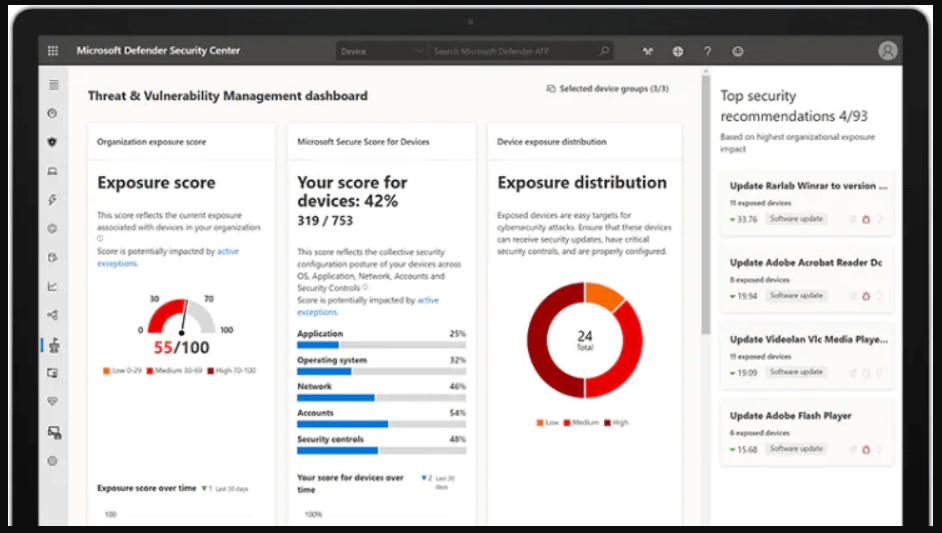Viewport: 942px width, 533px height.
Task: Click the Security controls score progress bar
Action: pyautogui.click(x=381, y=451)
